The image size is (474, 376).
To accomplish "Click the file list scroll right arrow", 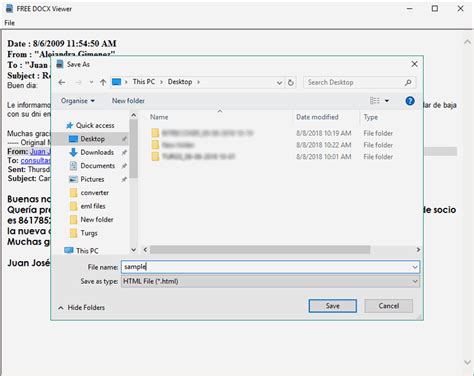I will tap(418, 249).
